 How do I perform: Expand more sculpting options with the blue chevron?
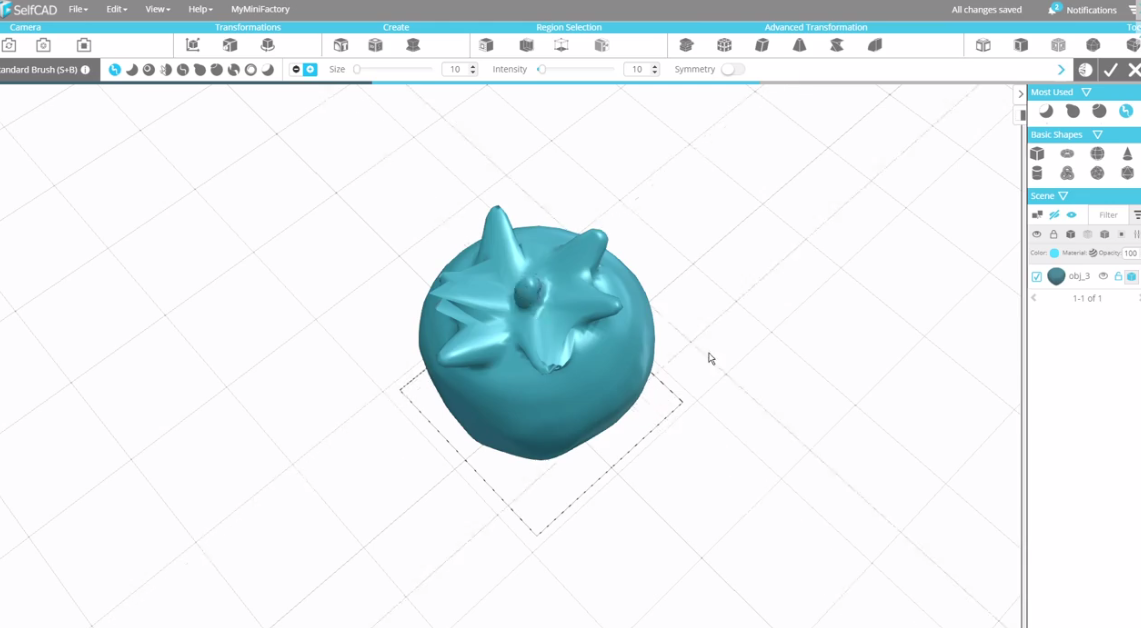[x=1061, y=70]
